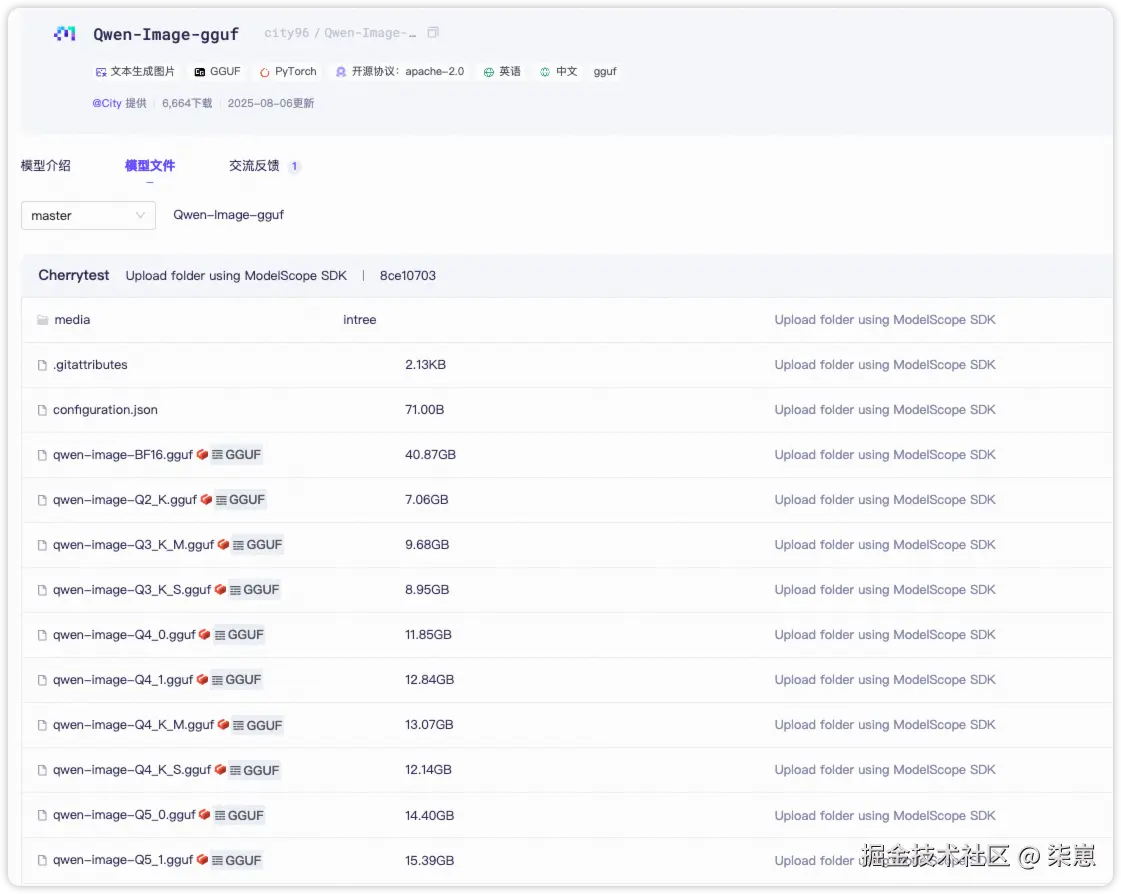Click the red cube icon beside Q3_K_S.gguf
The image size is (1121, 894).
220,589
